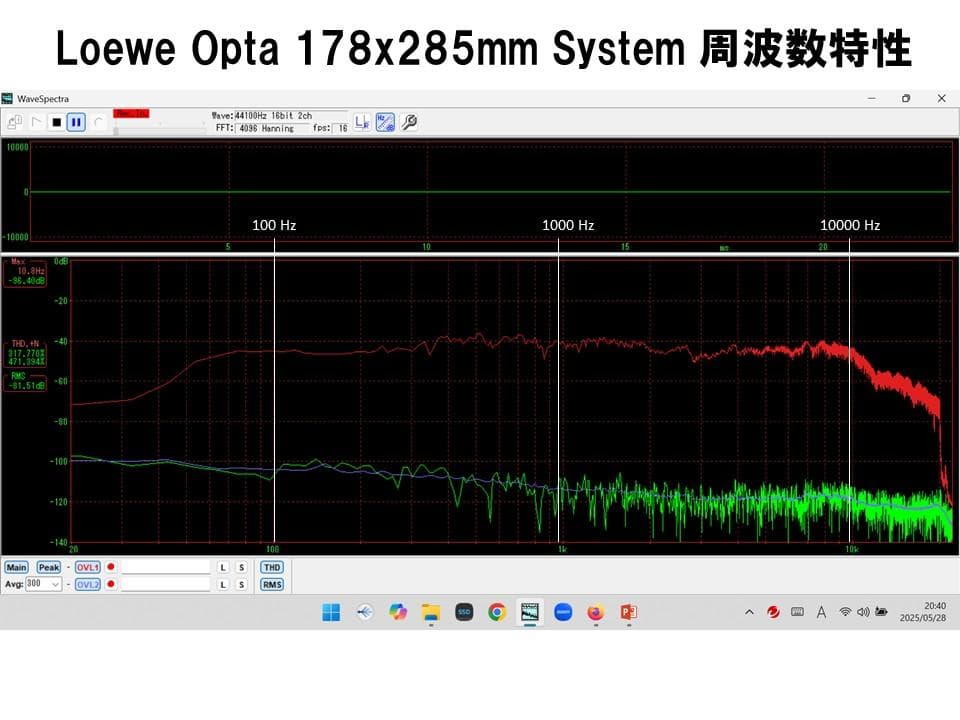960x720 pixels.
Task: Select the Main display mode
Action: pyautogui.click(x=17, y=567)
